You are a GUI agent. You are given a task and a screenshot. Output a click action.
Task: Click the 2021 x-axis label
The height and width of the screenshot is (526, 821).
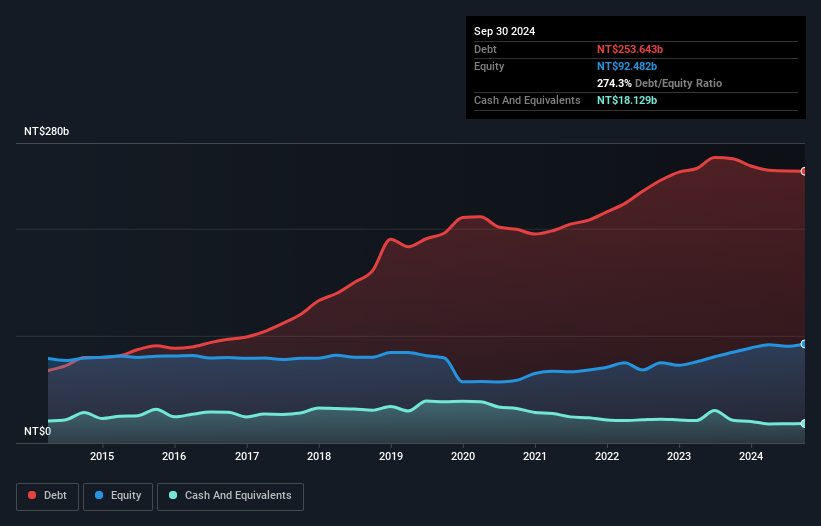[535, 456]
